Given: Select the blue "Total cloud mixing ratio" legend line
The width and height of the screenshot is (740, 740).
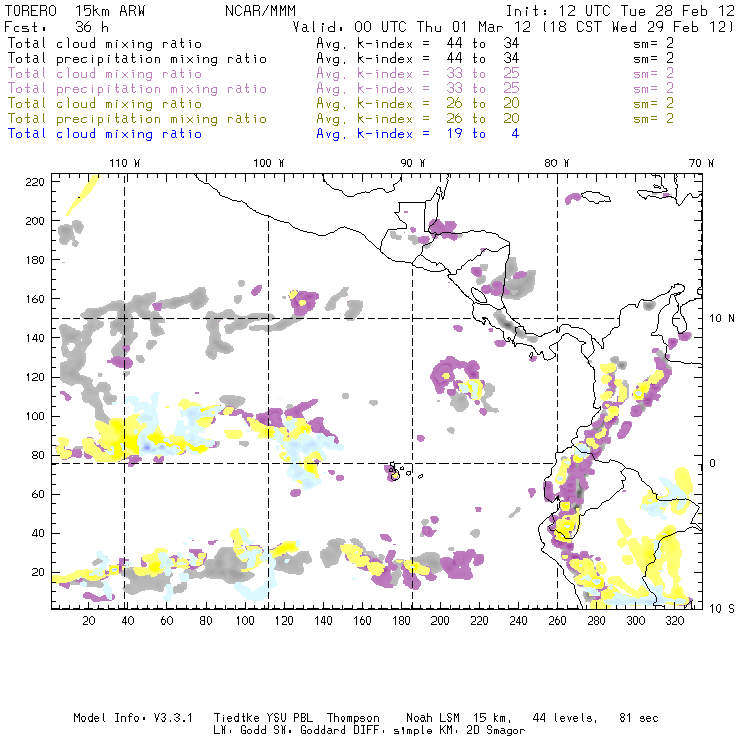Looking at the screenshot, I should click(x=105, y=134).
